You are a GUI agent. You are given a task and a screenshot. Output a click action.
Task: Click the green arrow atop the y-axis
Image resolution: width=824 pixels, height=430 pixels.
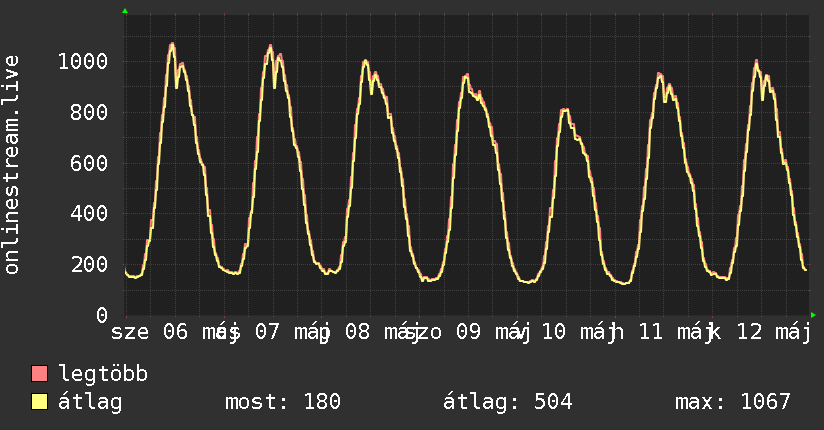pos(125,11)
